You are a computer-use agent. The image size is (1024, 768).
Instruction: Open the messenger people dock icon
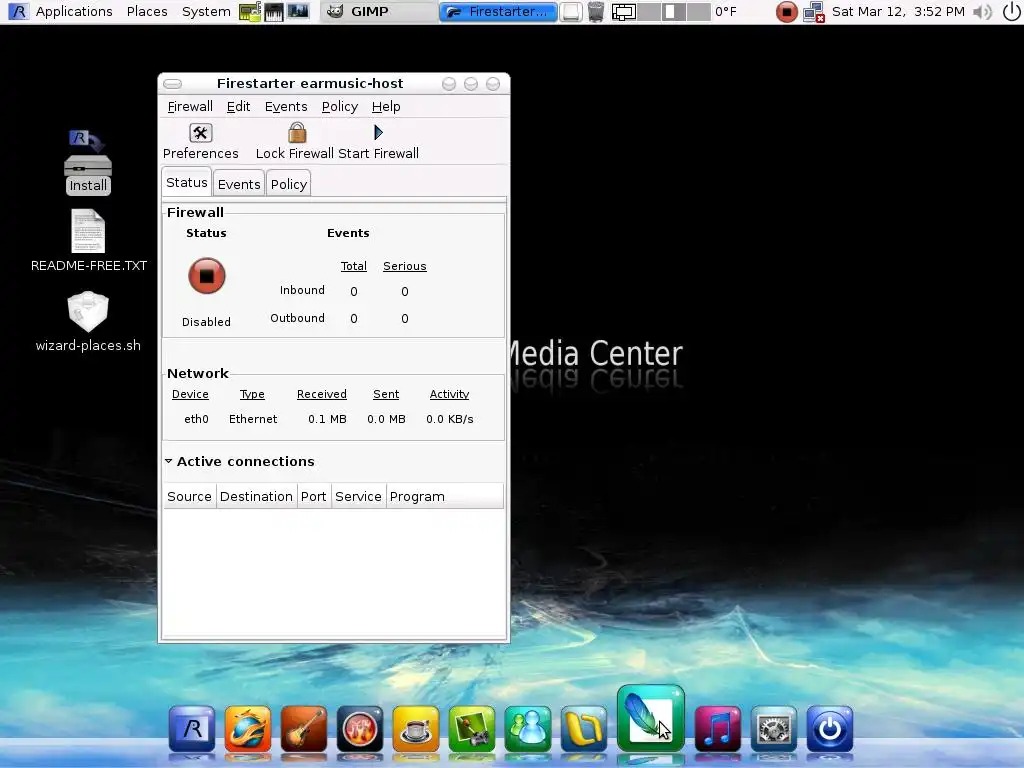(528, 728)
